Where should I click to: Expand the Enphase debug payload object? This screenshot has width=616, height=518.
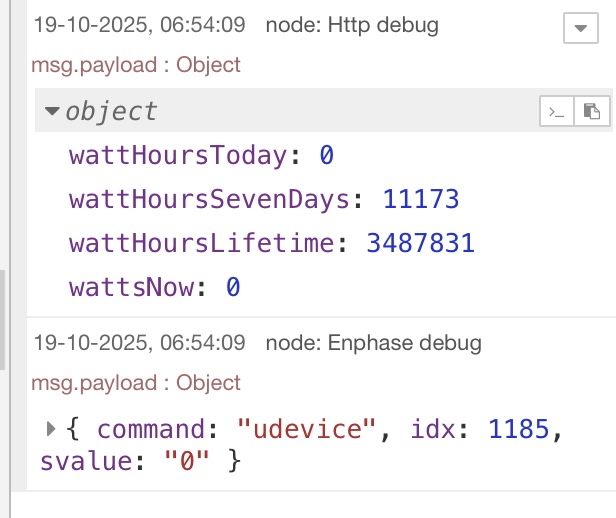[52, 429]
